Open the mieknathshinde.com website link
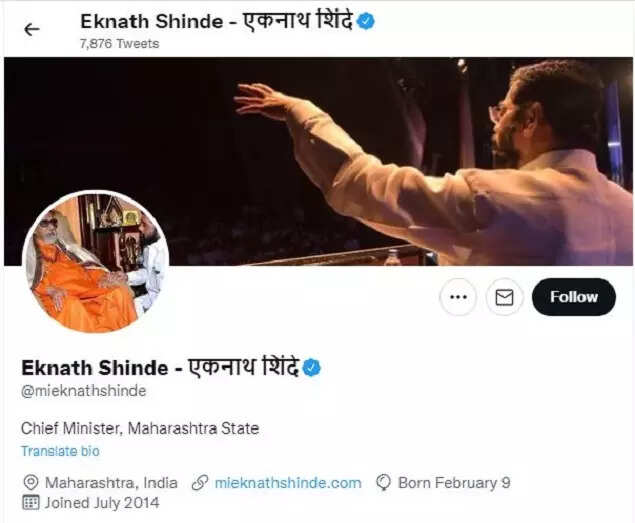Screen dimensions: 635x523 click(x=288, y=483)
